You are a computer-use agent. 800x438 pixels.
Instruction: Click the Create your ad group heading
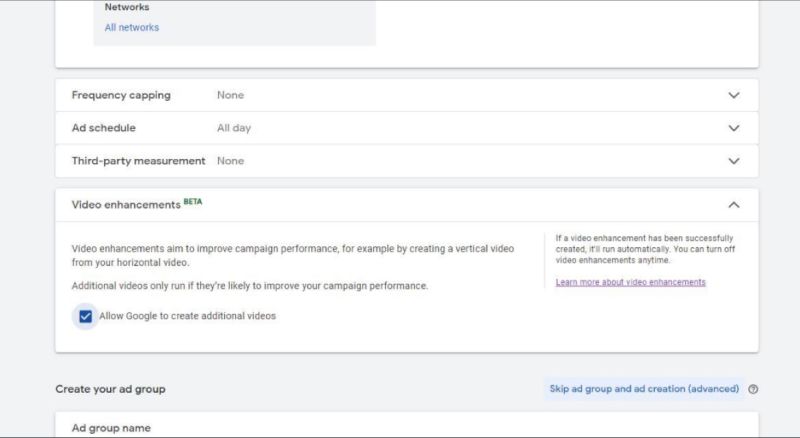(x=110, y=389)
